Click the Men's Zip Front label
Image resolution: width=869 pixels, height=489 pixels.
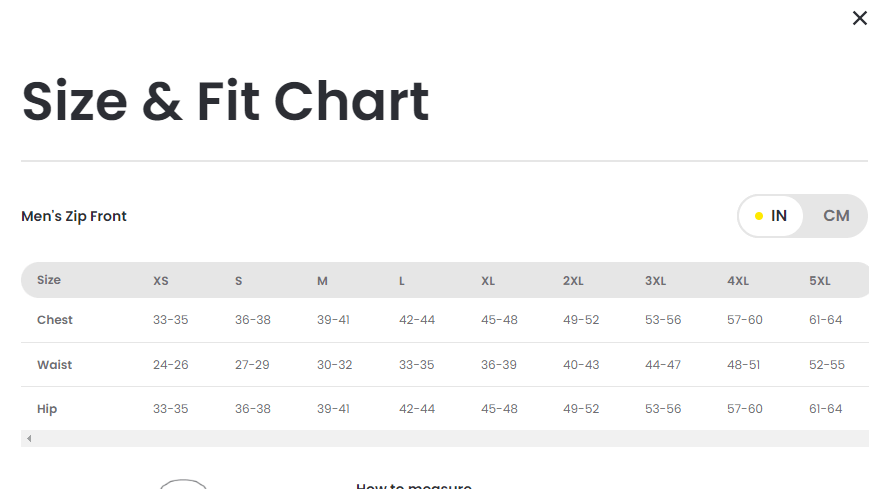pos(74,216)
